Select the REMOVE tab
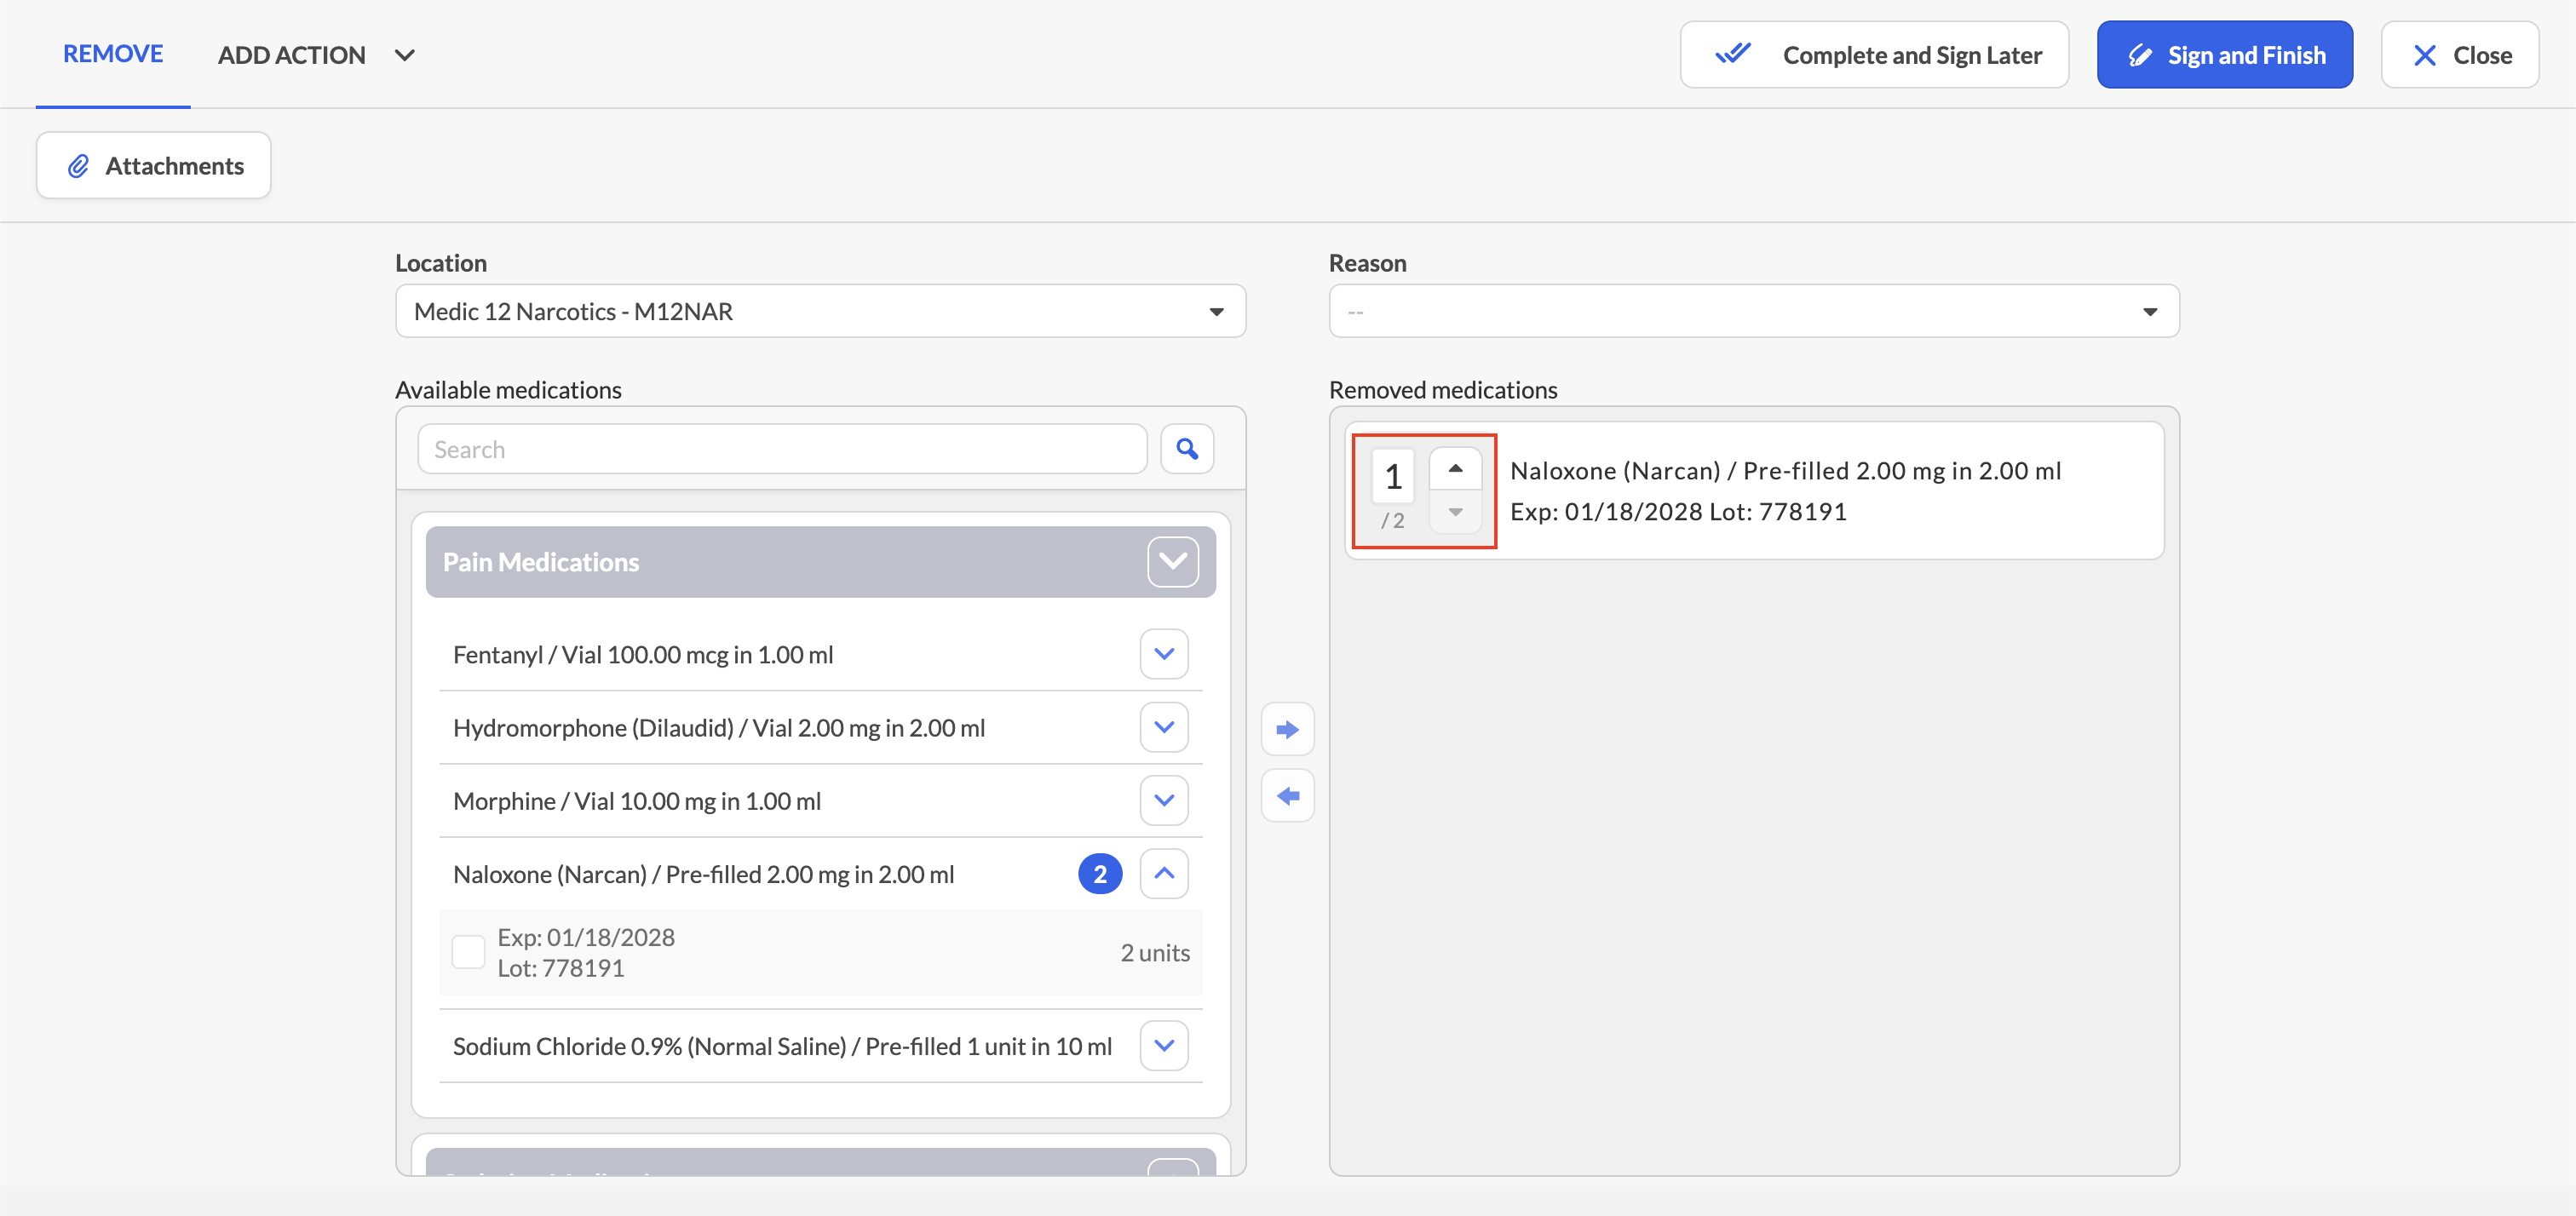Viewport: 2576px width, 1216px height. 113,54
